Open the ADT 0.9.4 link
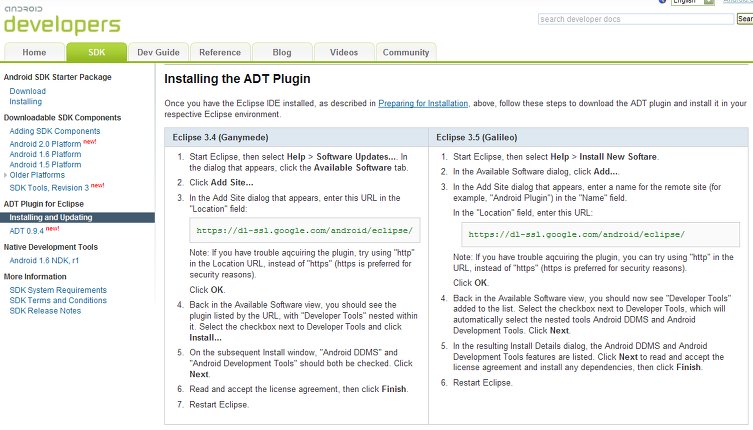Screen dimensions: 753x430 [26, 231]
